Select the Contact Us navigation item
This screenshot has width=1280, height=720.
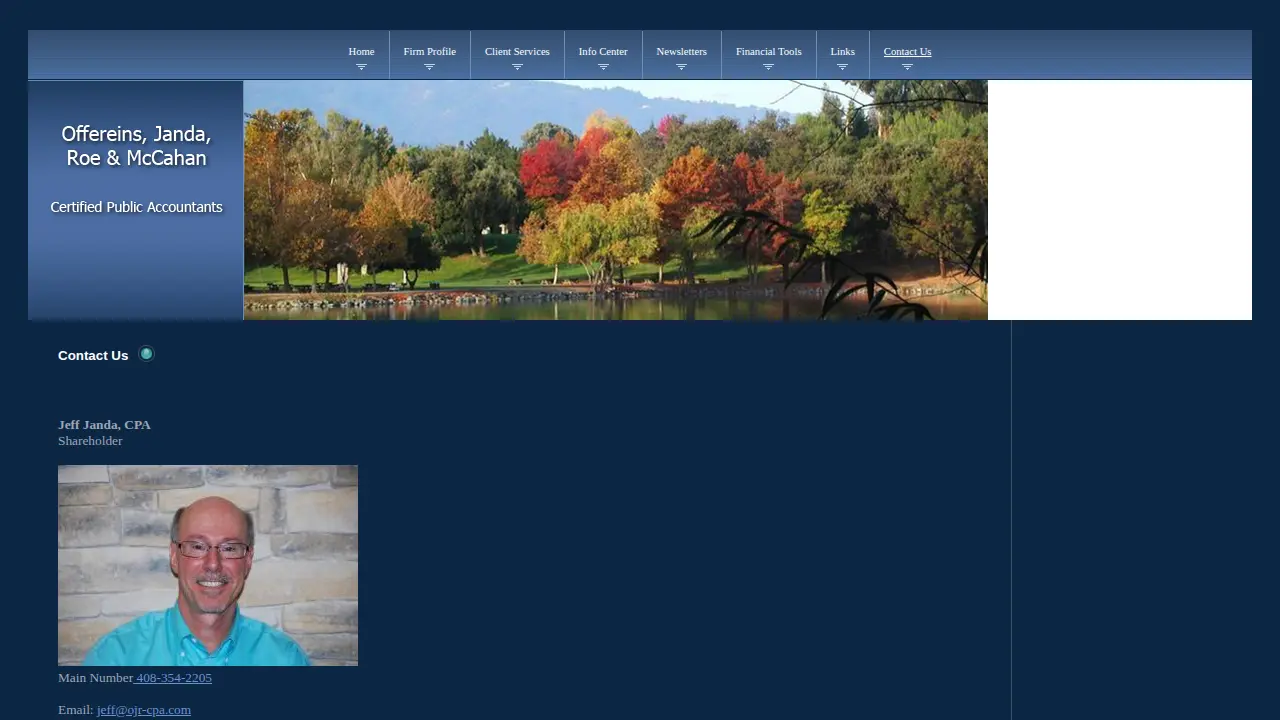tap(907, 52)
